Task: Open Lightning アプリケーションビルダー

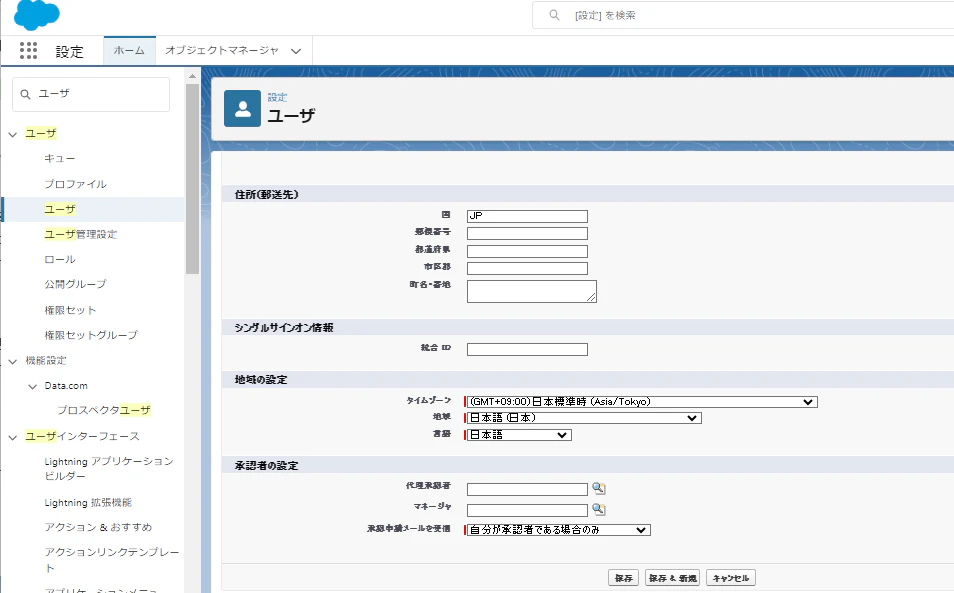Action: click(109, 468)
